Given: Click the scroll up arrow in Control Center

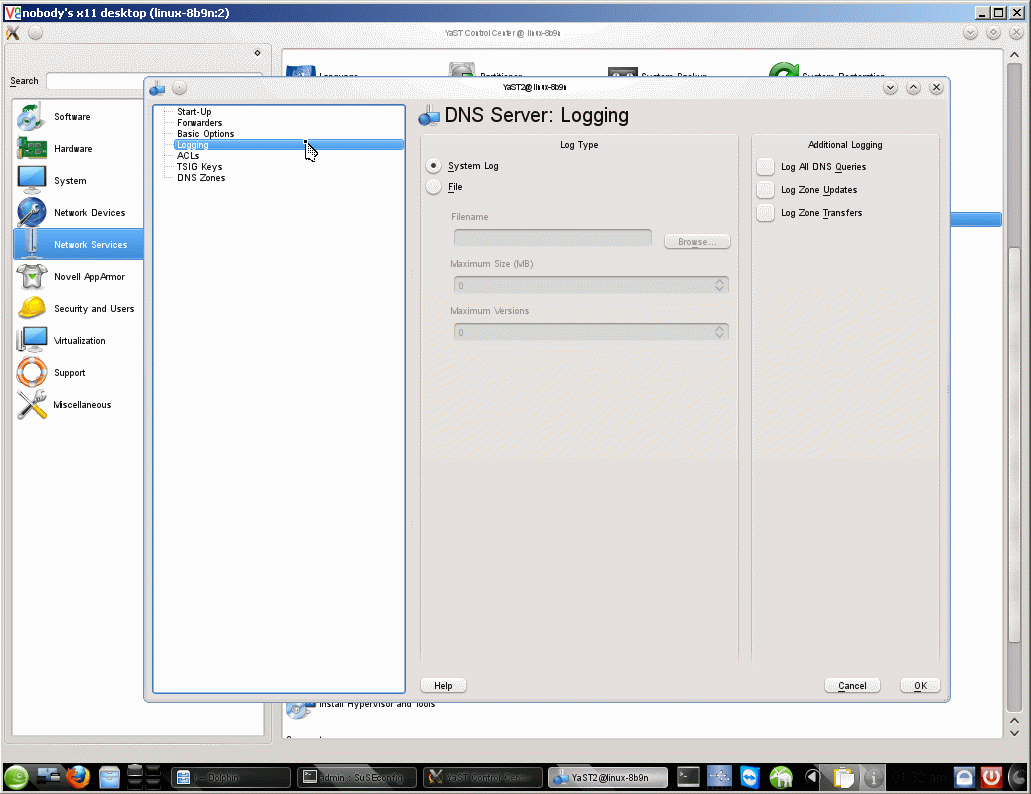Looking at the screenshot, I should pos(1015,55).
